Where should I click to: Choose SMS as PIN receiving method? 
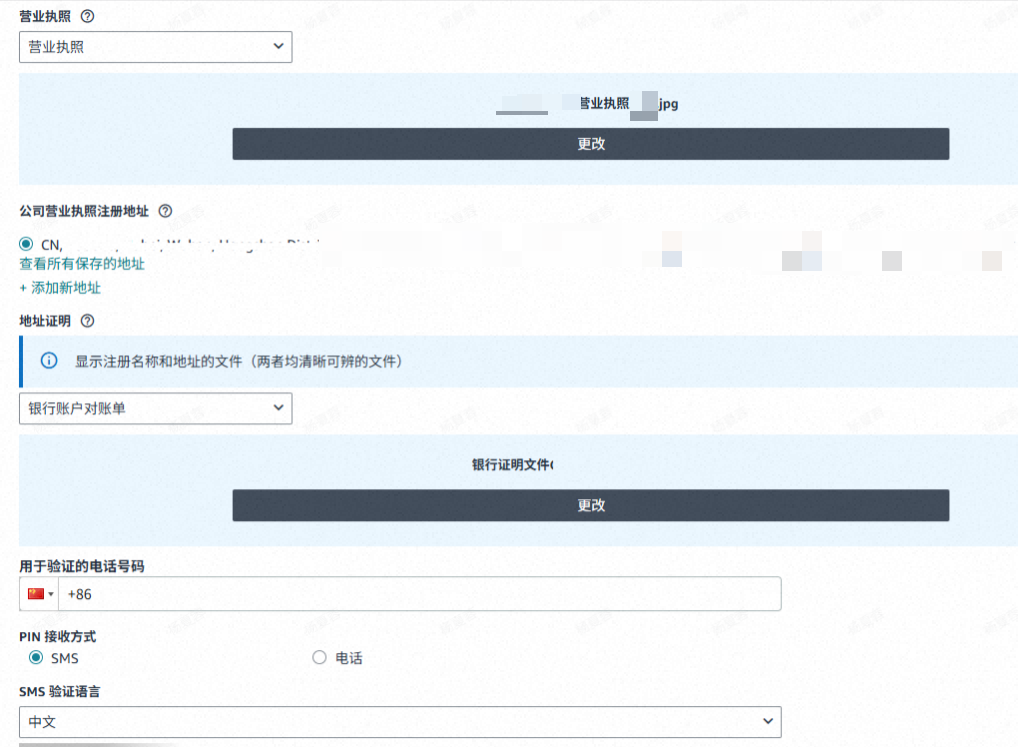(x=37, y=658)
